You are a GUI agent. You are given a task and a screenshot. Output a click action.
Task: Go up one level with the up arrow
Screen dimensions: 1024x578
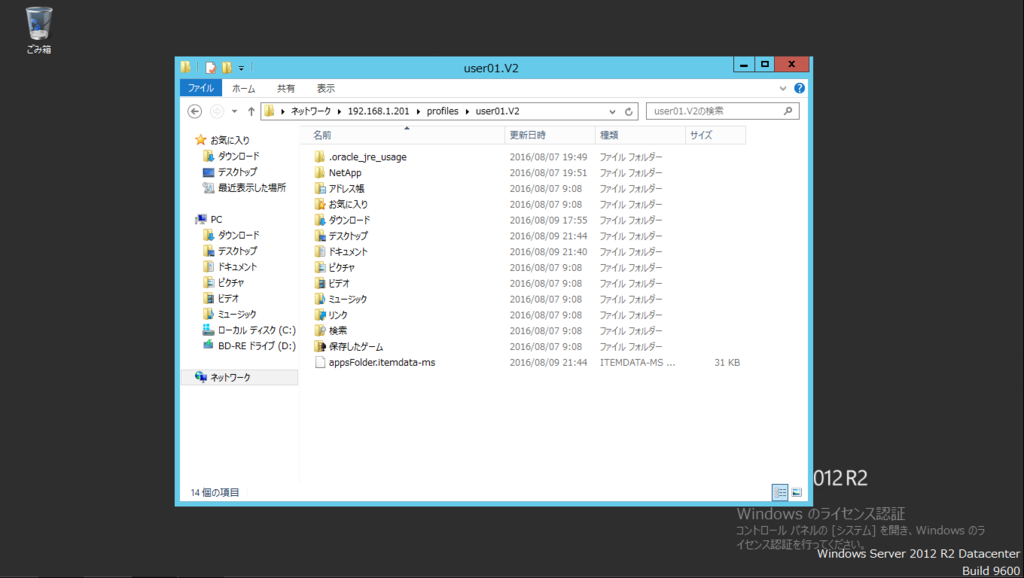[x=251, y=112]
